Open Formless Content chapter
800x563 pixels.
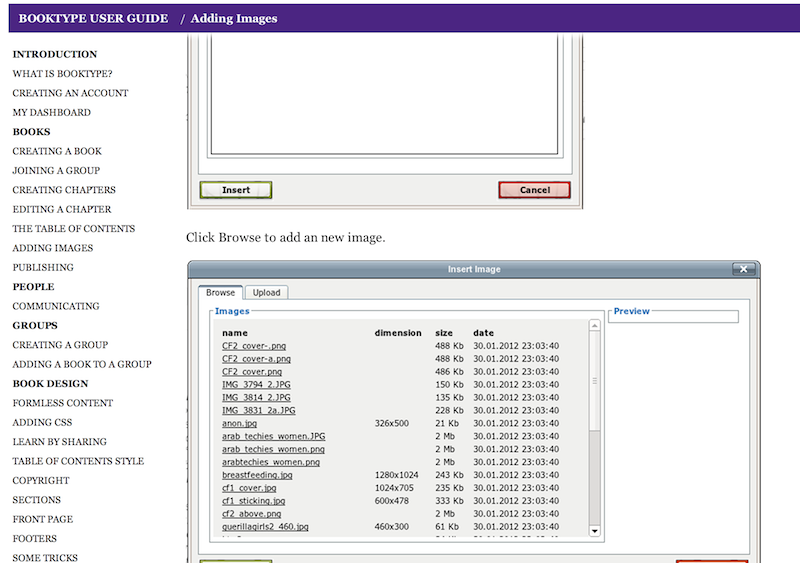tap(62, 403)
